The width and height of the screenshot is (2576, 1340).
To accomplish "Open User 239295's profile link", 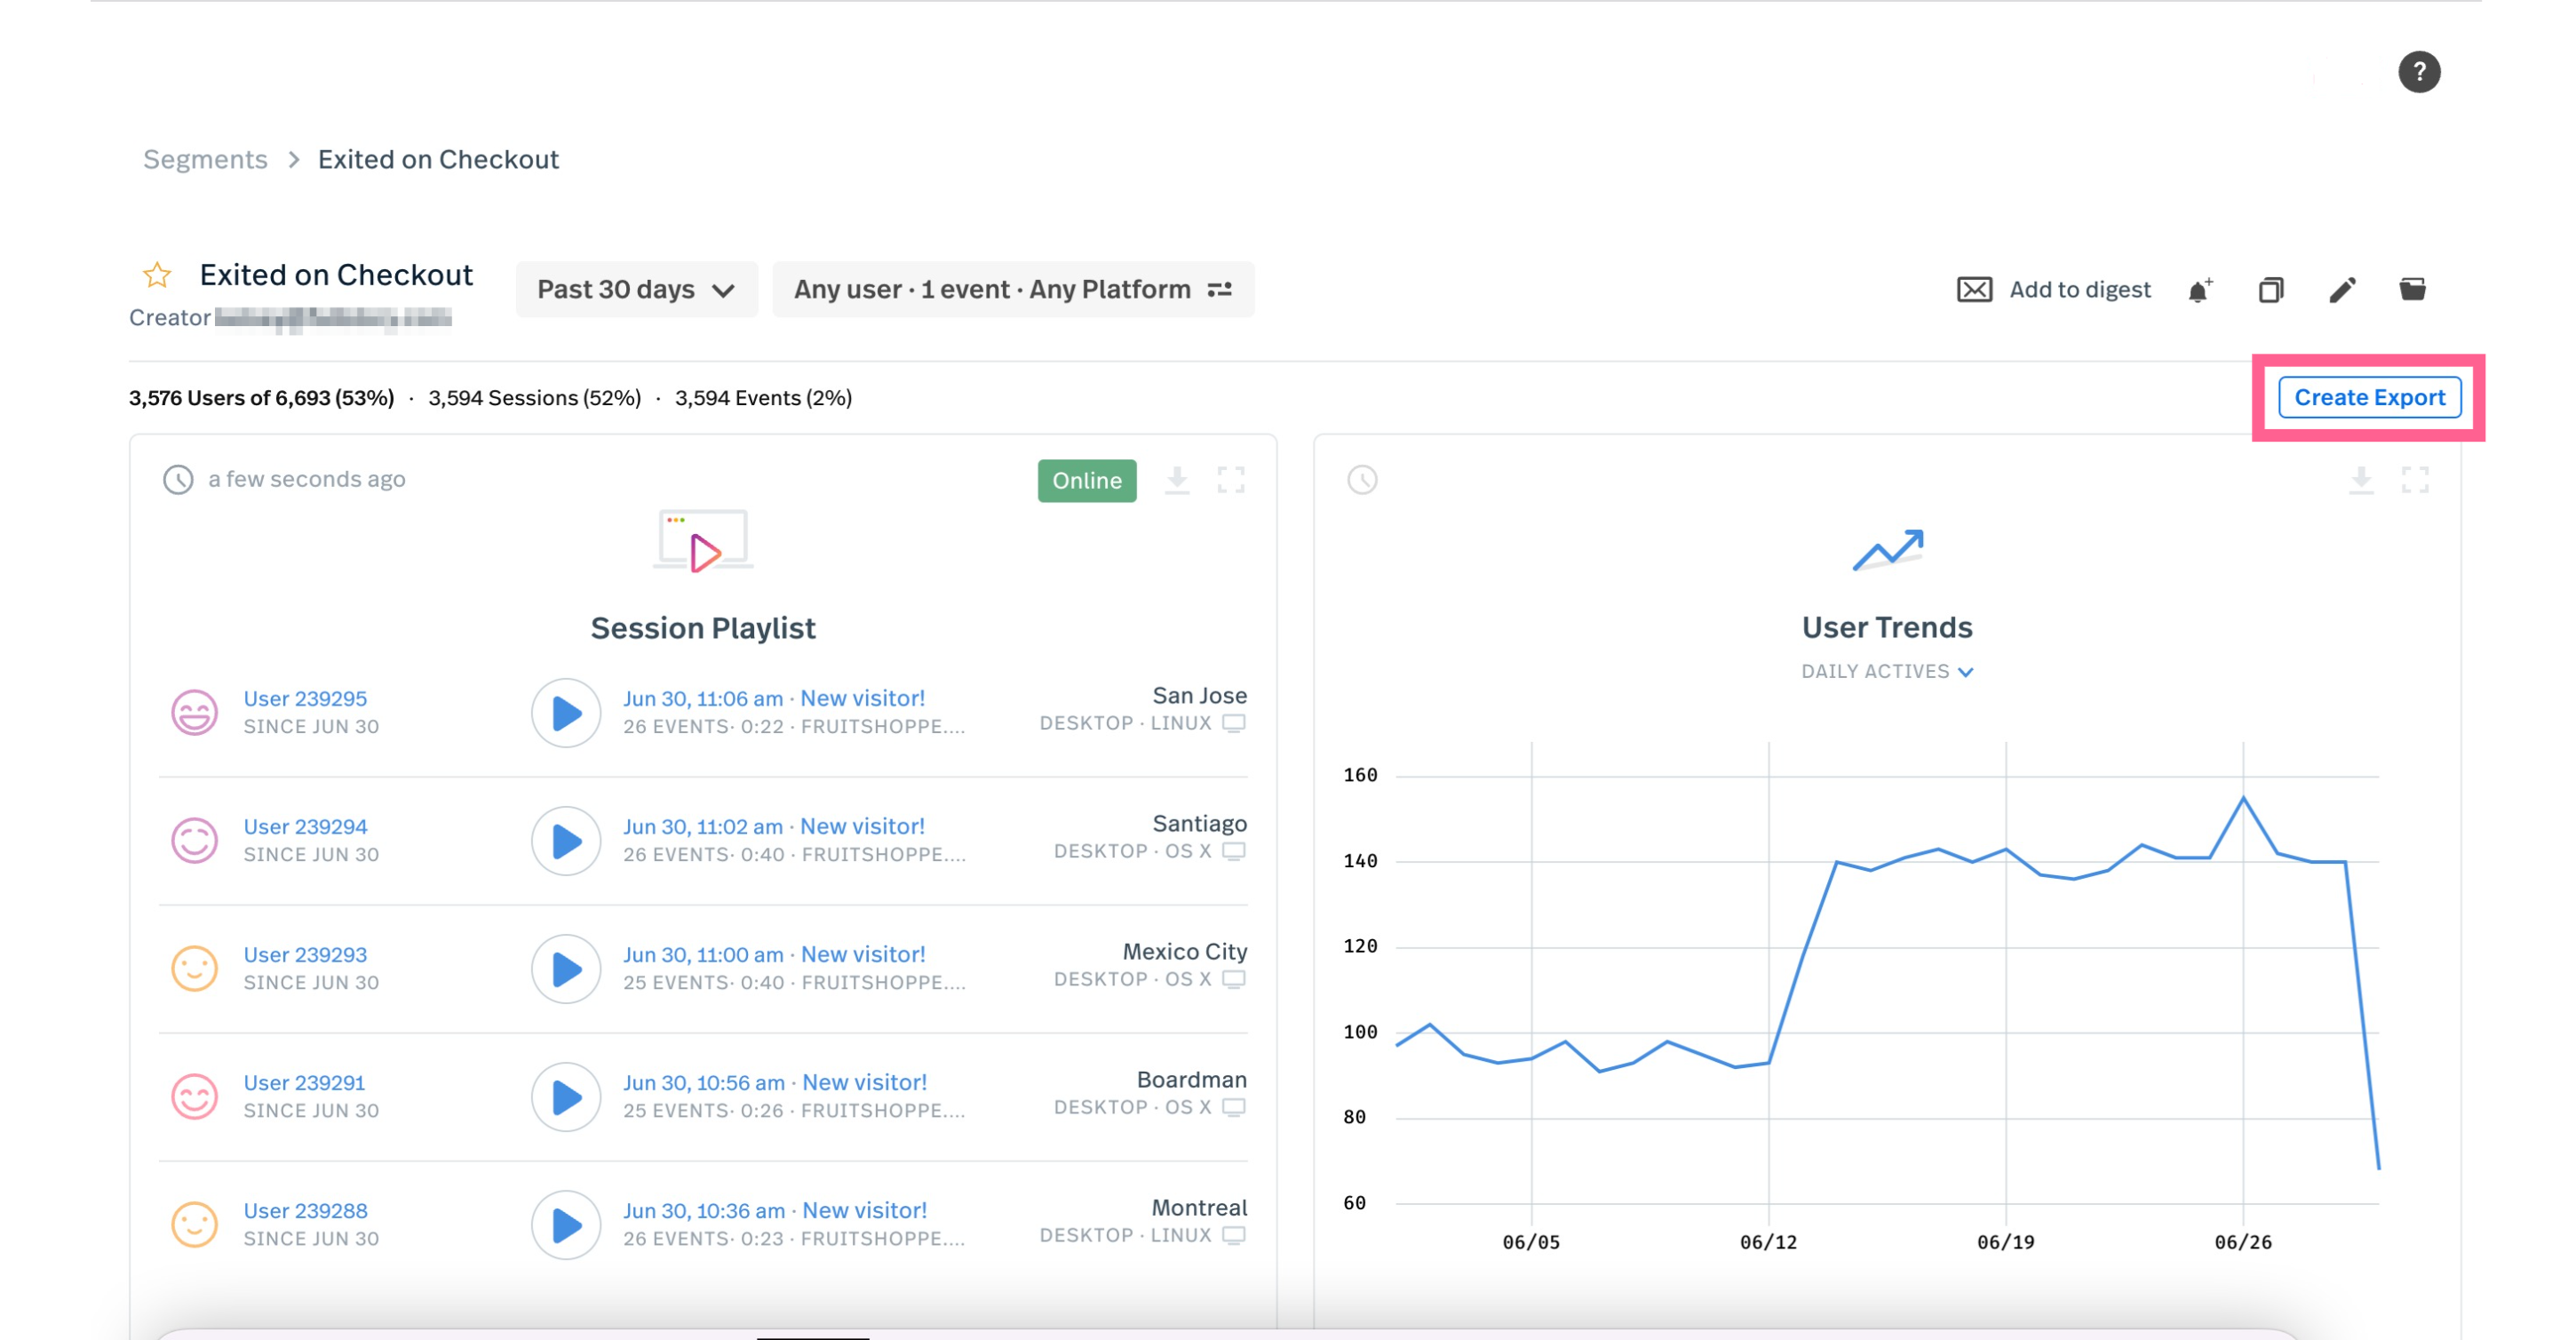I will tap(305, 698).
